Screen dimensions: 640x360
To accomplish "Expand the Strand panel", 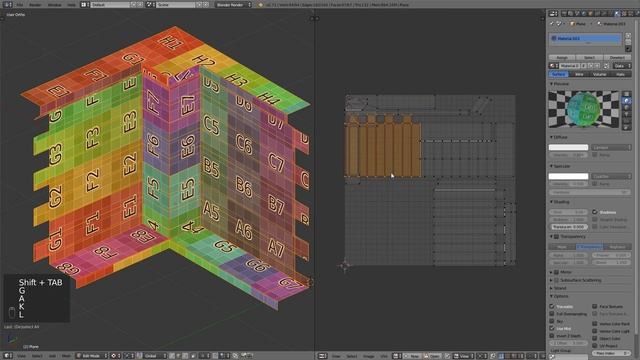I will tap(551, 288).
